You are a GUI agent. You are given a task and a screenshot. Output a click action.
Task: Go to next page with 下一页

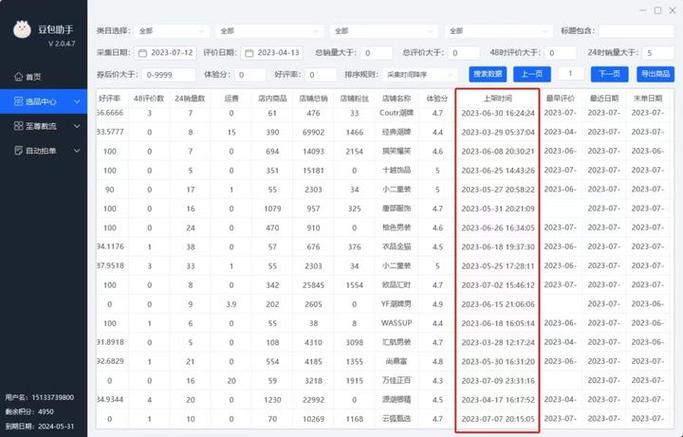coord(609,74)
